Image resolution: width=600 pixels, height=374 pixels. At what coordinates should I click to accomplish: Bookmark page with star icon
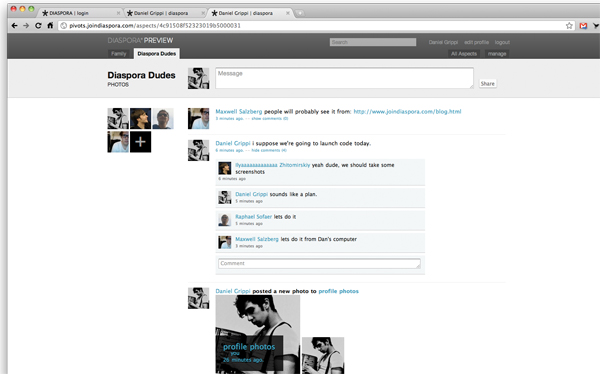(569, 26)
